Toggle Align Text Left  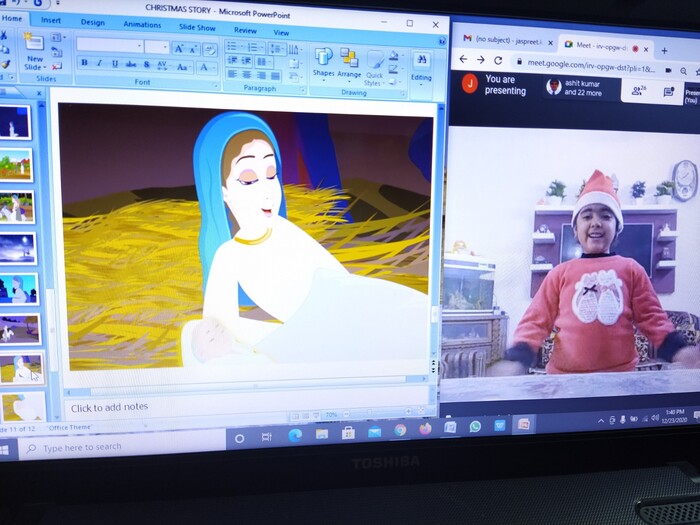pos(232,74)
